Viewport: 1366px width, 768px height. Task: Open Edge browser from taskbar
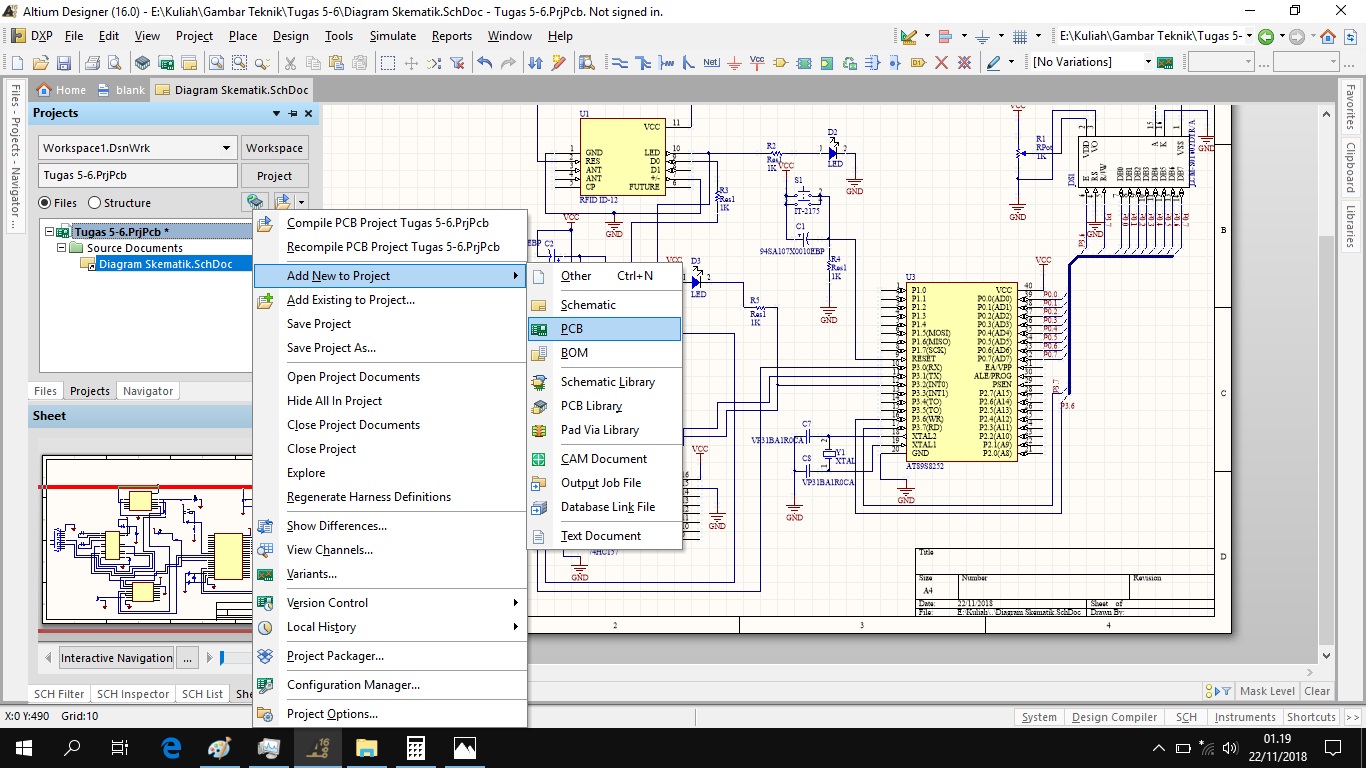coord(170,747)
